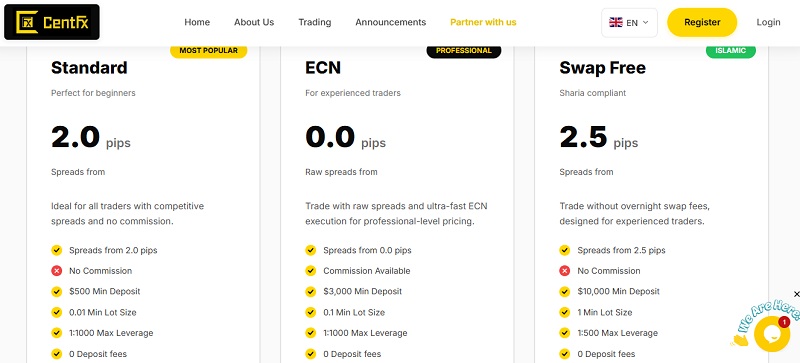Screen dimensions: 800x363
Task: Click the Swap Free account heading
Action: [x=603, y=67]
